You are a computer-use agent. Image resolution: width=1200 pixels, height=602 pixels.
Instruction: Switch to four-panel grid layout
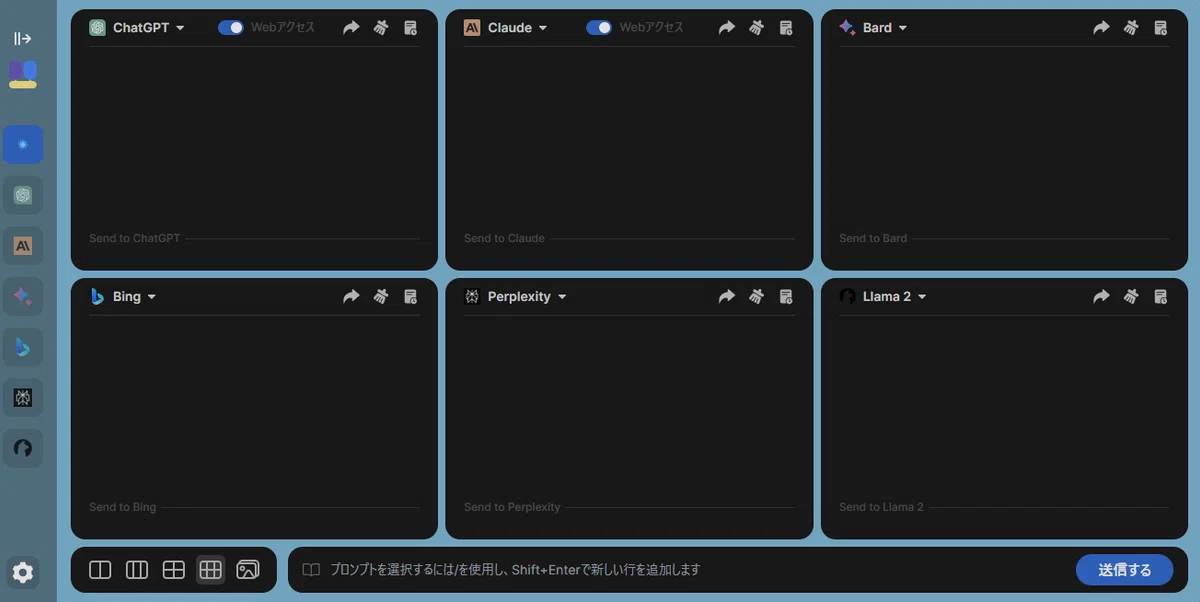(x=174, y=570)
